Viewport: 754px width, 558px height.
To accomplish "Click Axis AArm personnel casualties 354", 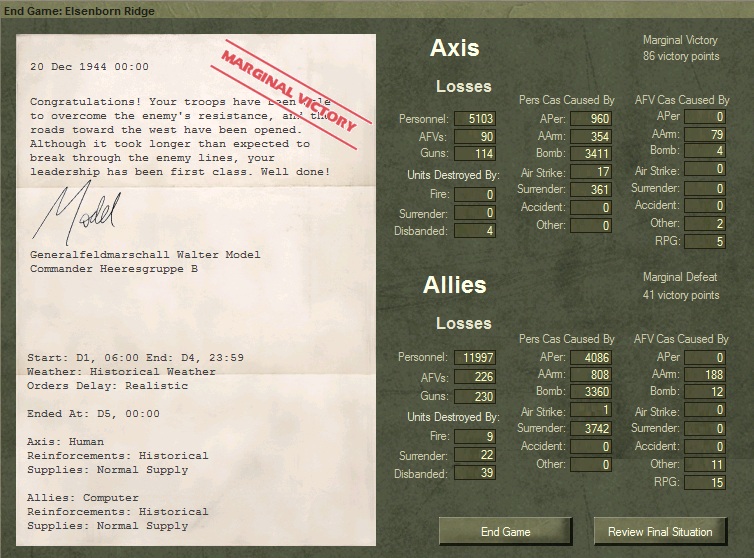I will (x=591, y=137).
